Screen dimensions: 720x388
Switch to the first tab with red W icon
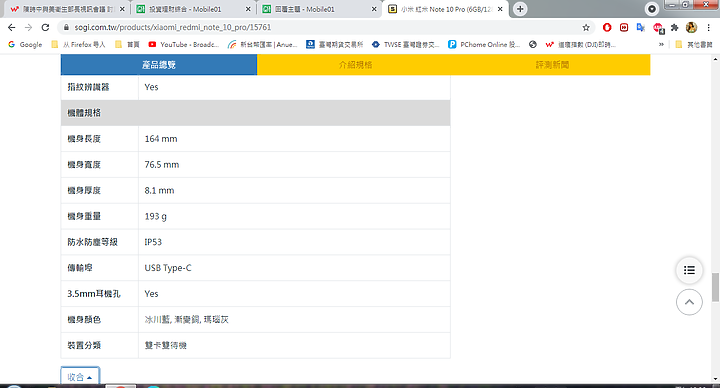point(67,9)
